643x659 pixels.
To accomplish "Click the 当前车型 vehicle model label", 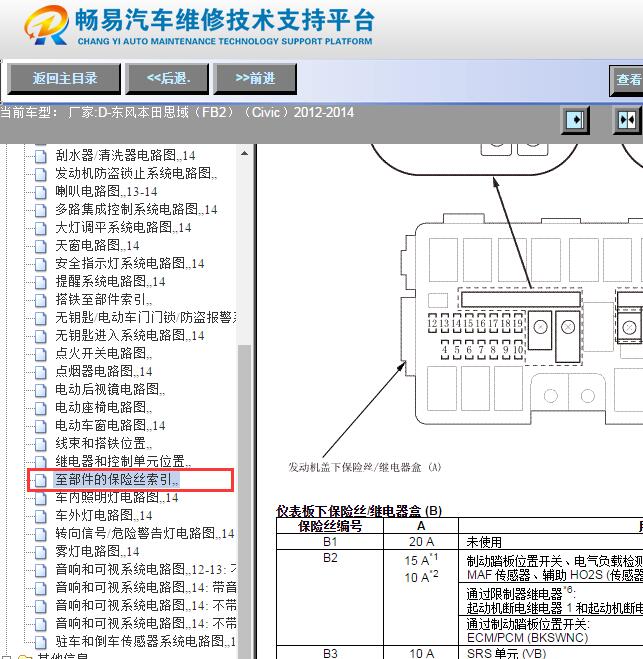I will 177,113.
